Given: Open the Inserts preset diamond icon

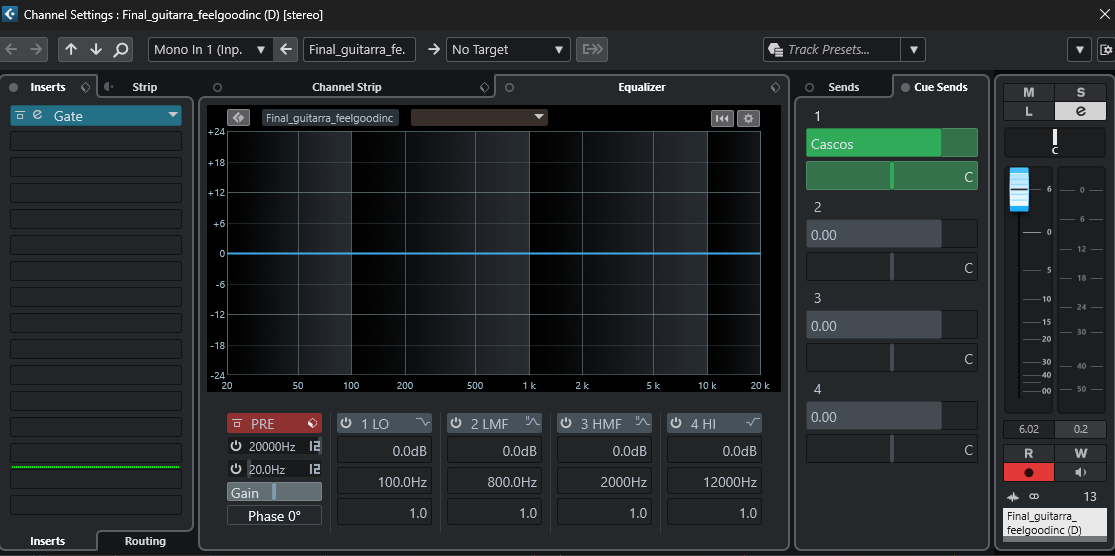Looking at the screenshot, I should pyautogui.click(x=85, y=87).
